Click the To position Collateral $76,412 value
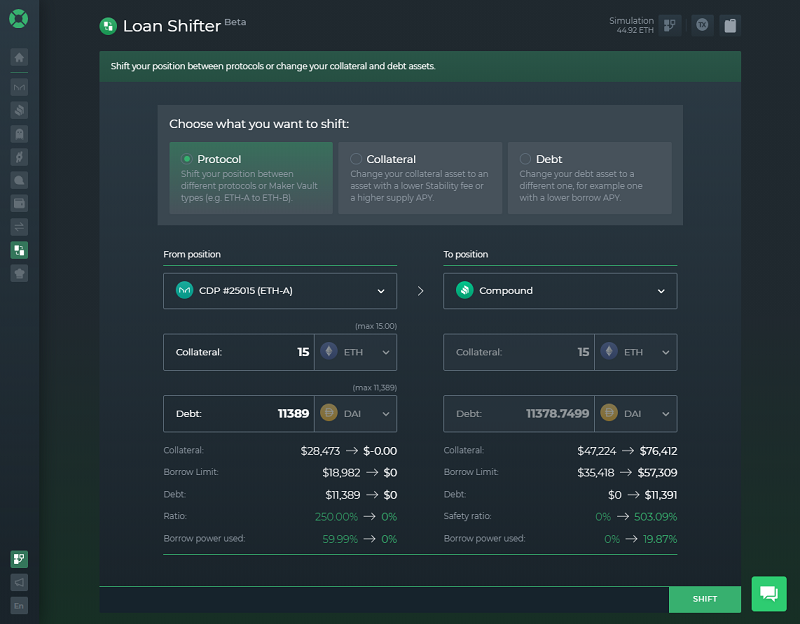 pyautogui.click(x=658, y=451)
